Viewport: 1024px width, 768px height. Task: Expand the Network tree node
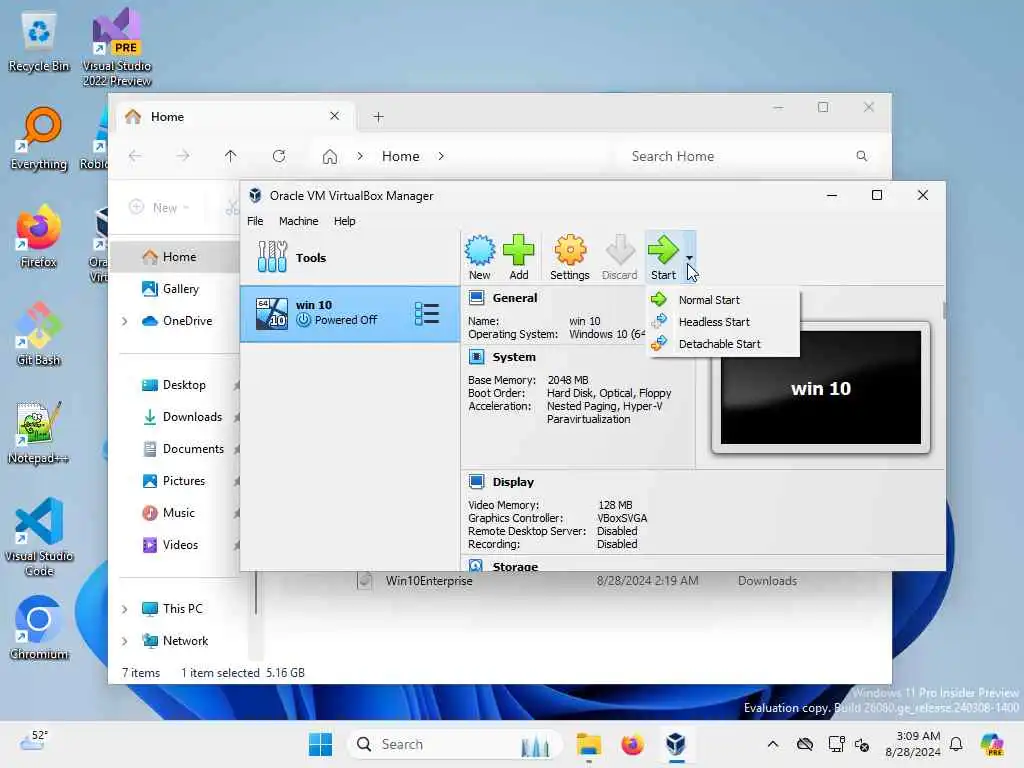125,641
